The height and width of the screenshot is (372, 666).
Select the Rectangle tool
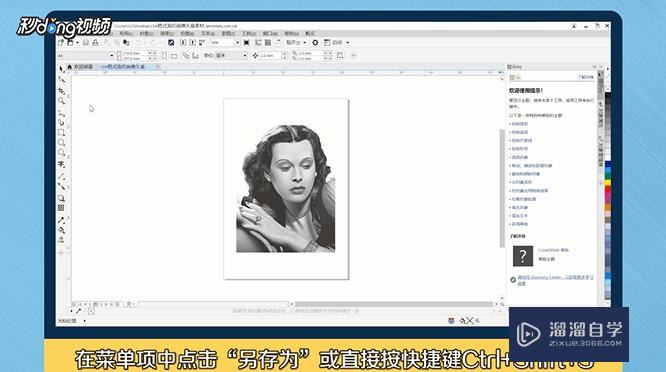[x=61, y=132]
